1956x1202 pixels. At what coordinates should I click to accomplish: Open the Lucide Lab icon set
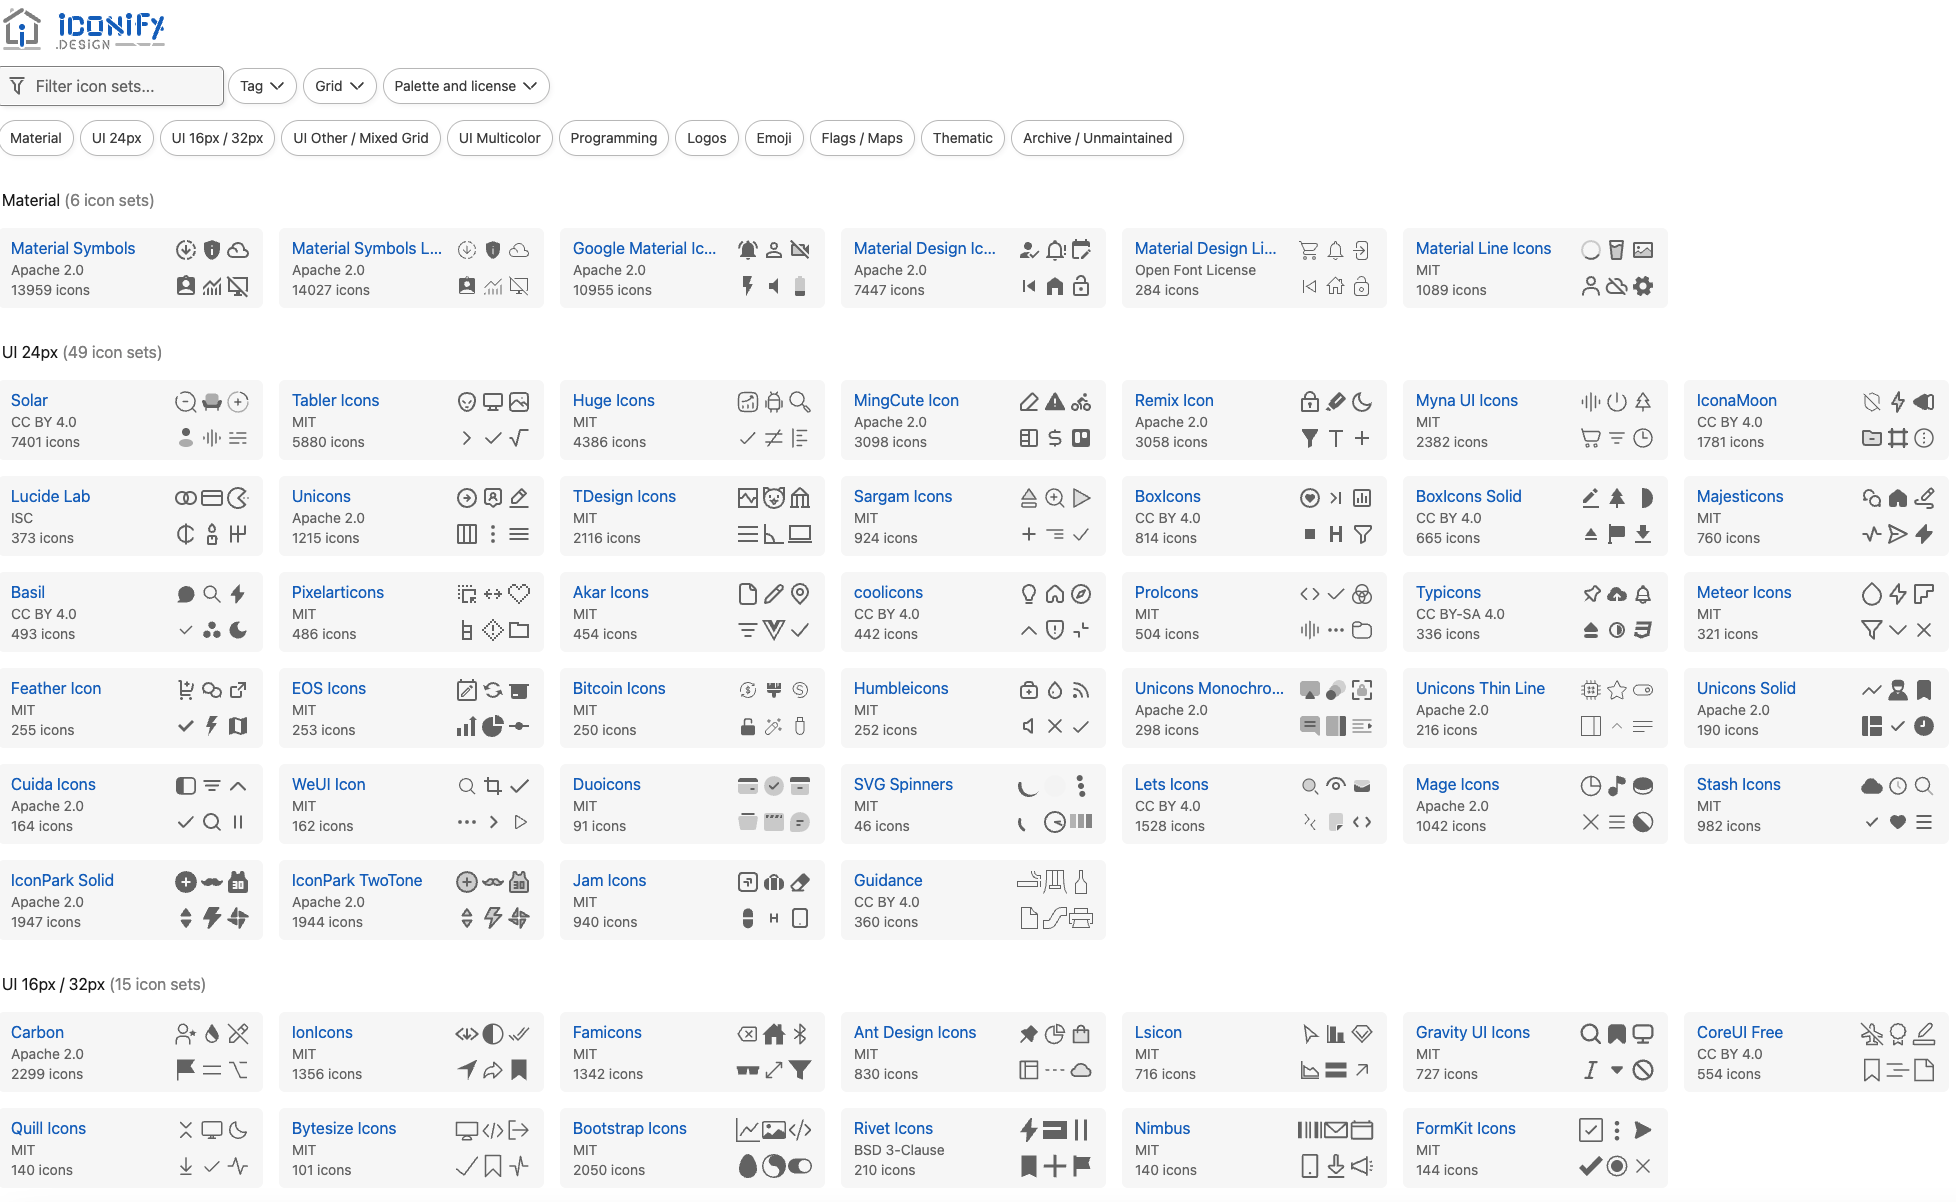point(51,496)
